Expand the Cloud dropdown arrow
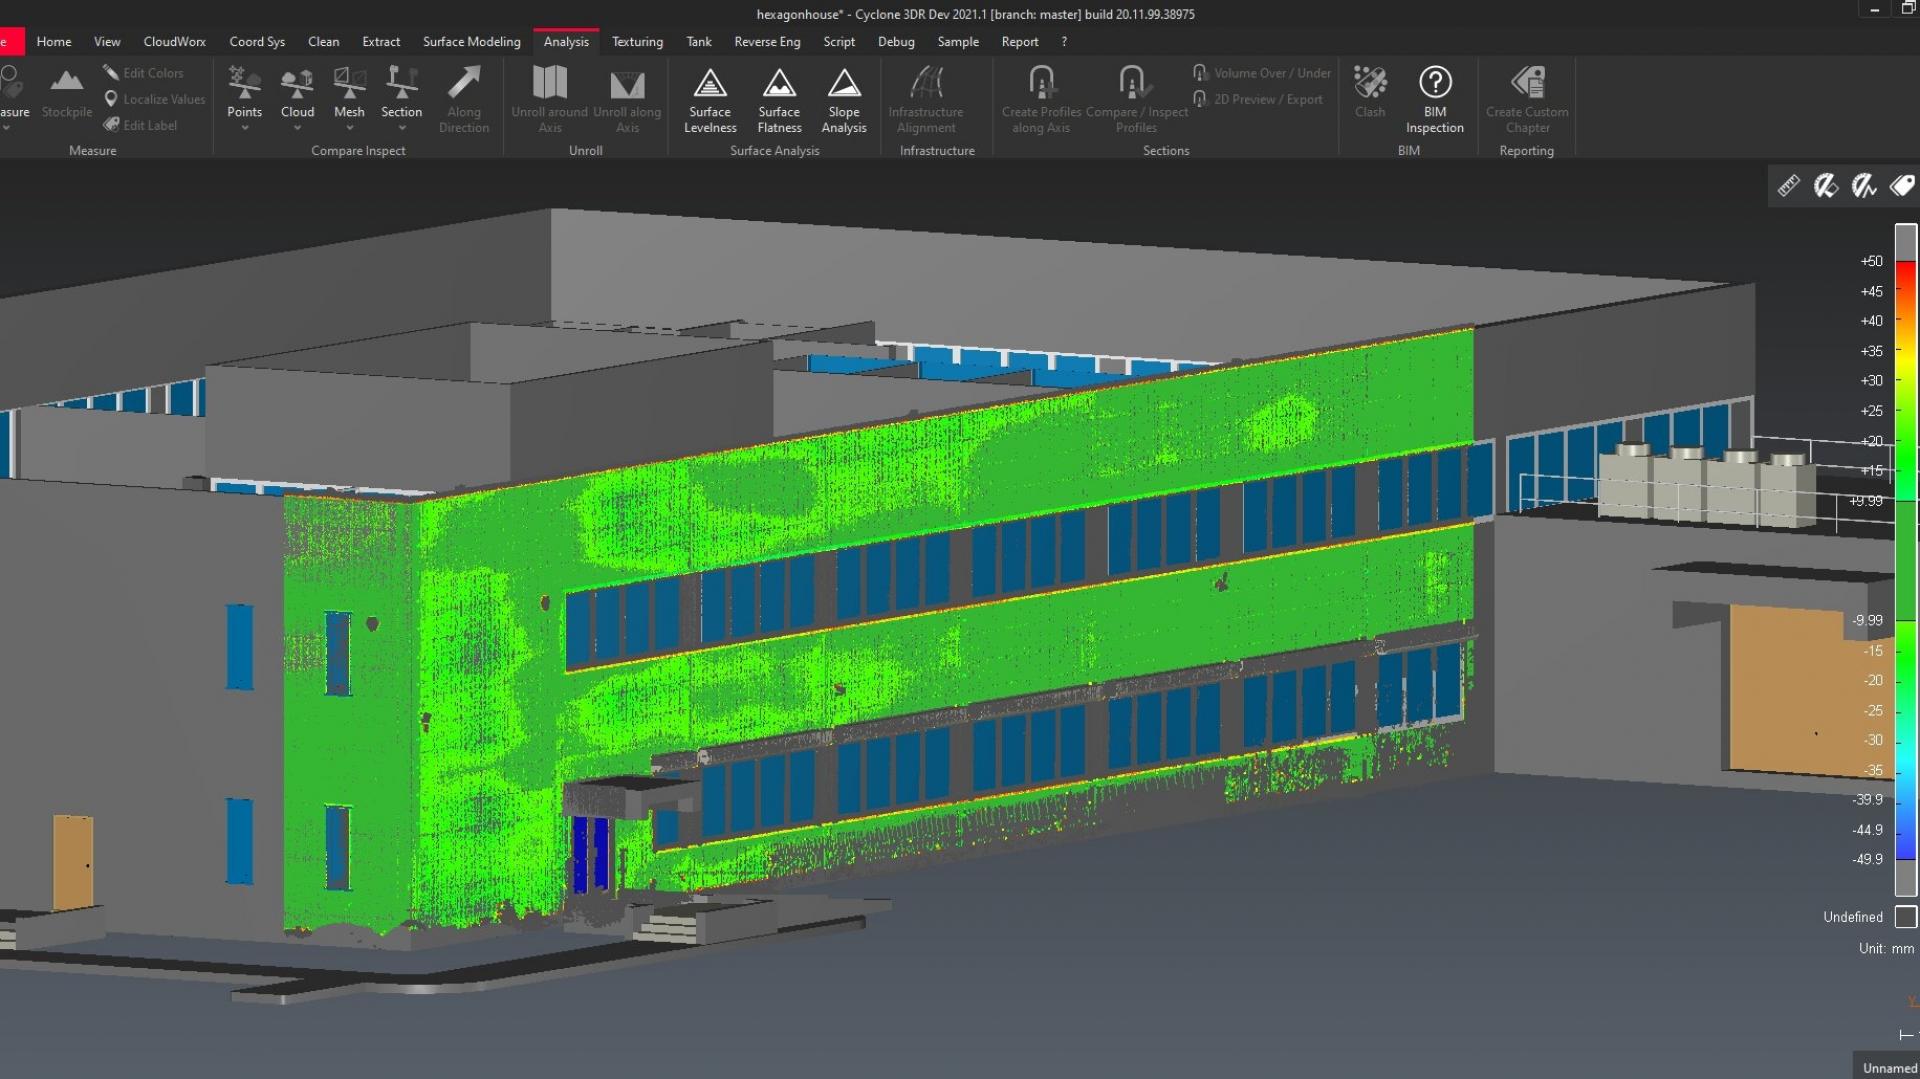Image resolution: width=1920 pixels, height=1079 pixels. (x=297, y=128)
